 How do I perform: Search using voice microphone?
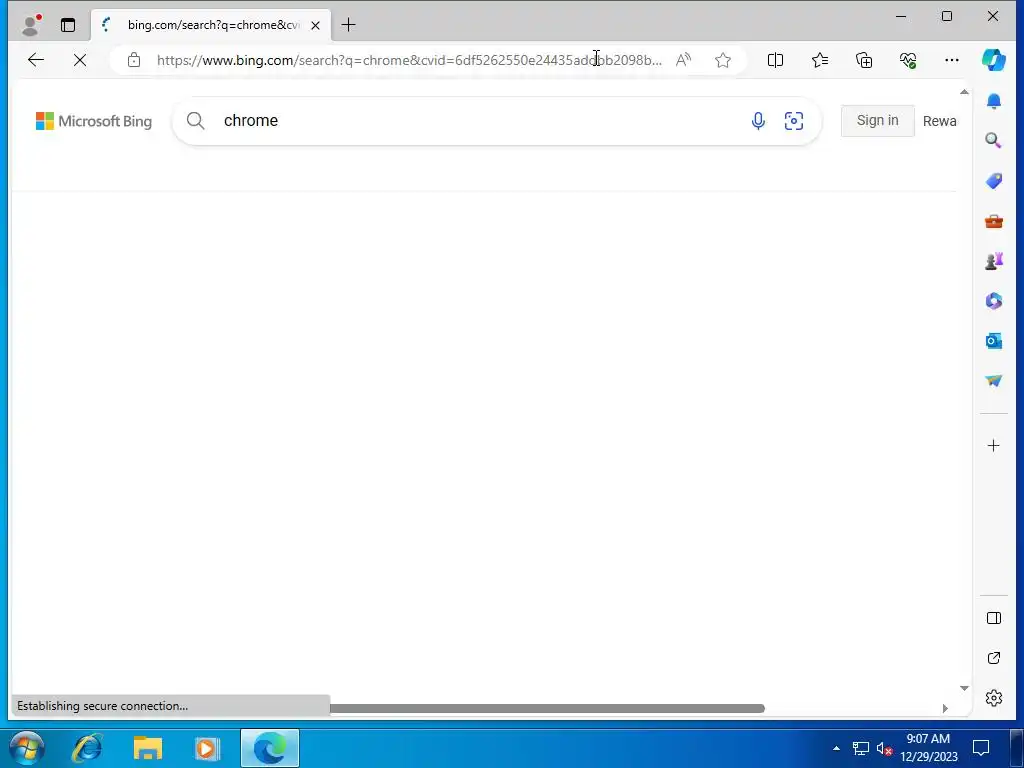point(758,121)
